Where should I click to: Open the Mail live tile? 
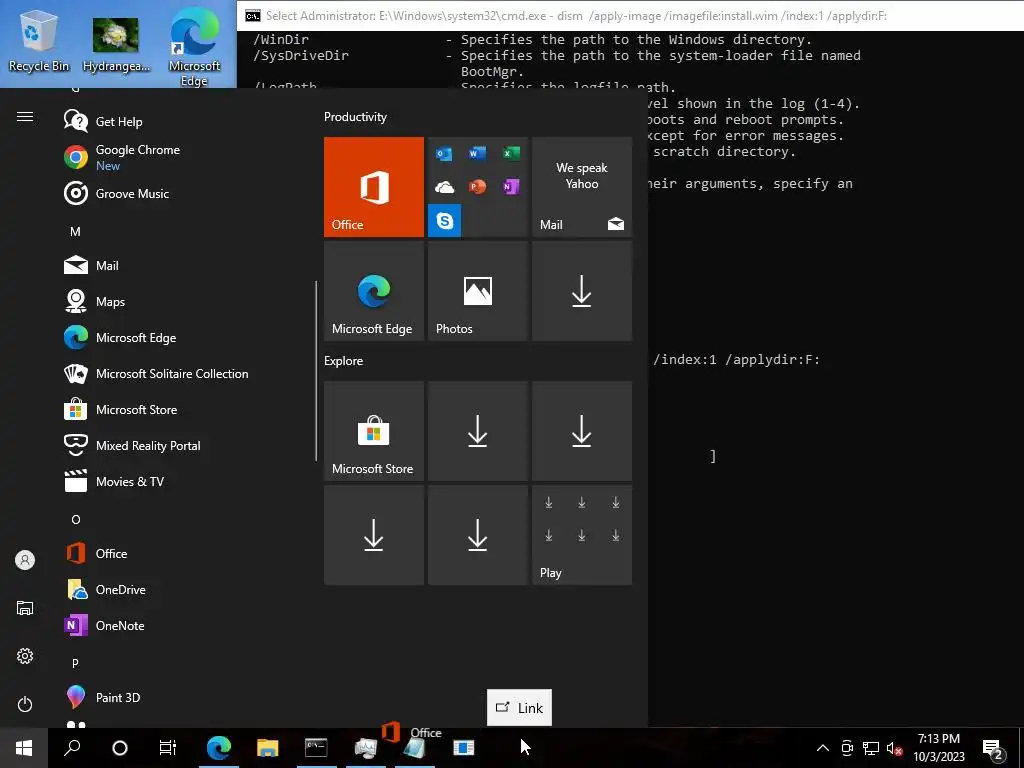[x=582, y=187]
